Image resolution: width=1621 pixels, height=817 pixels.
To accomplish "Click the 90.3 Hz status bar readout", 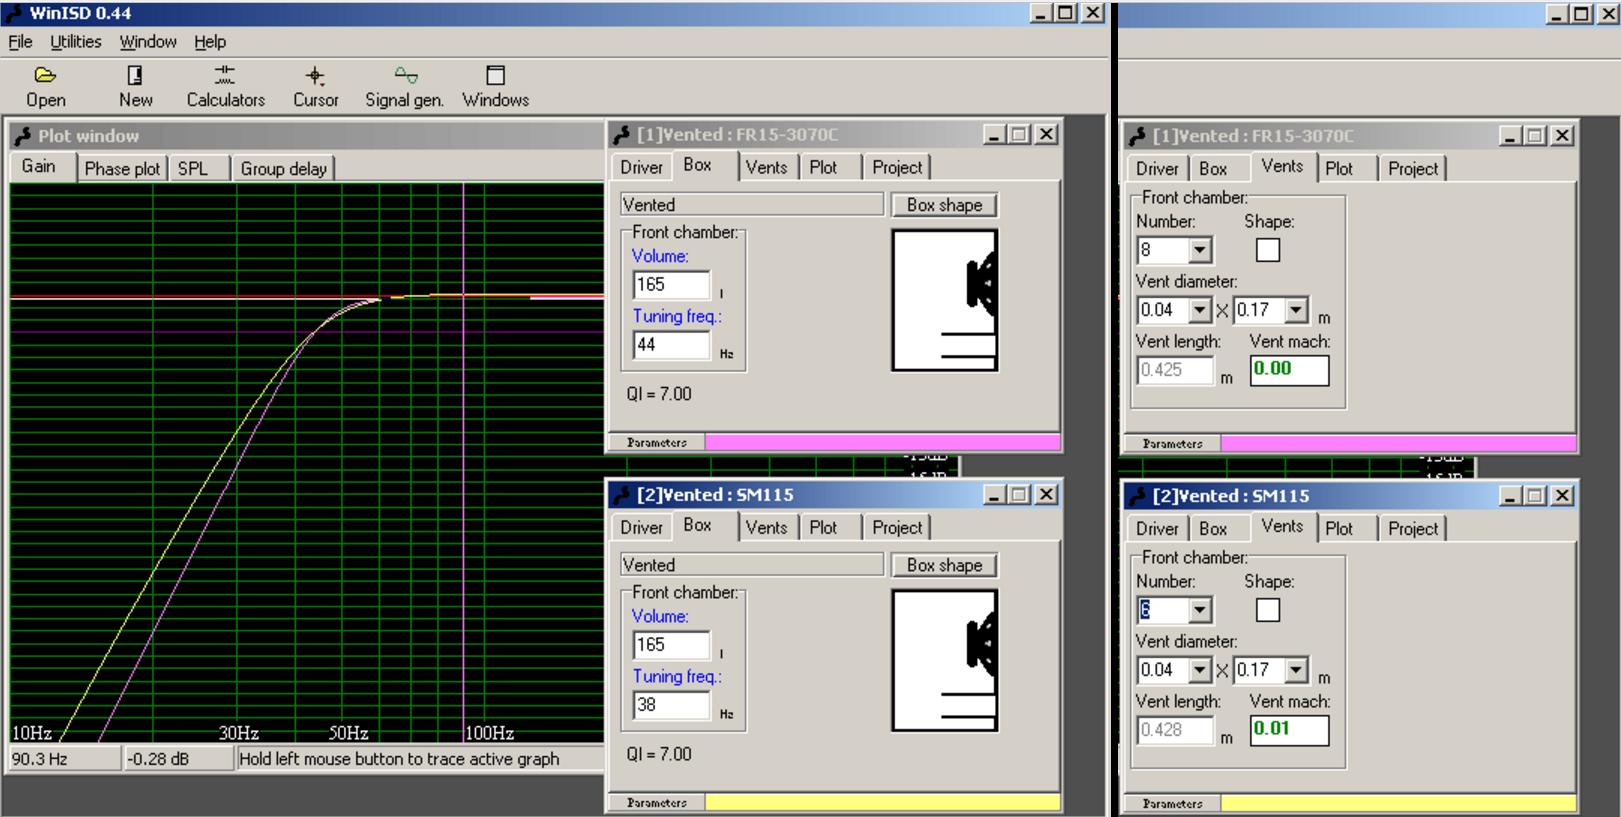I will tap(63, 759).
